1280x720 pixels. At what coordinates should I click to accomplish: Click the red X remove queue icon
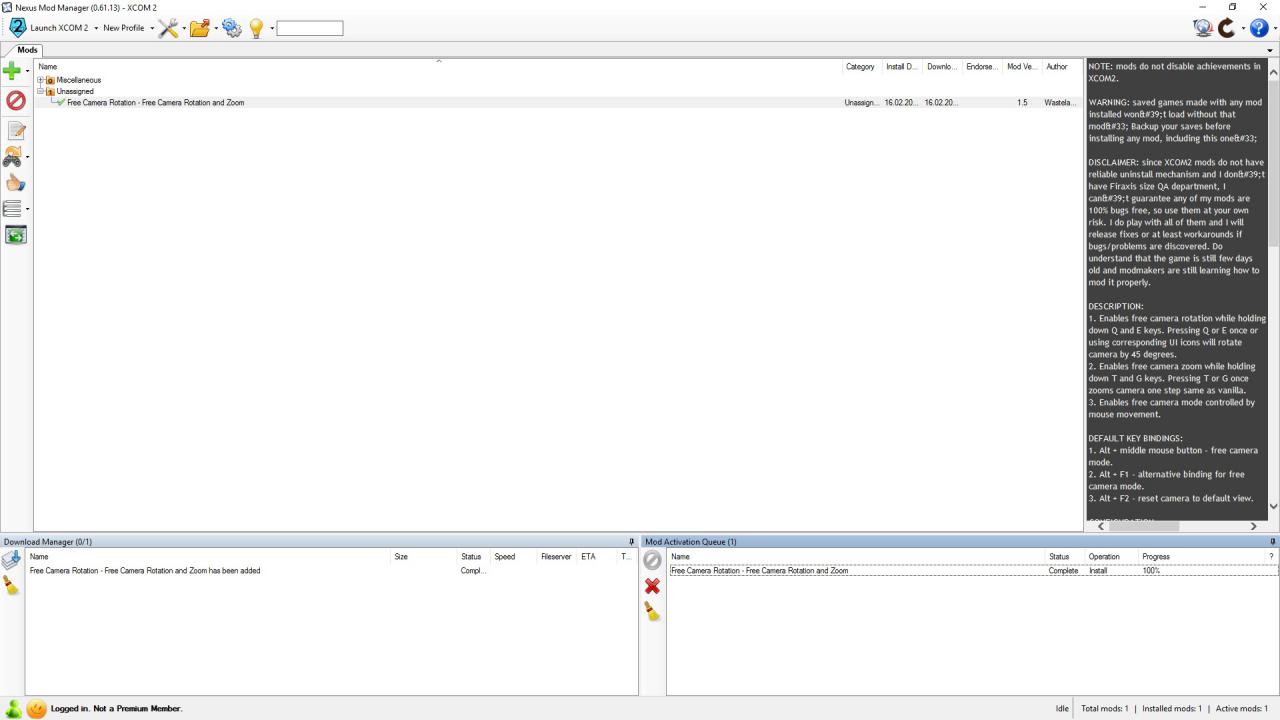653,586
